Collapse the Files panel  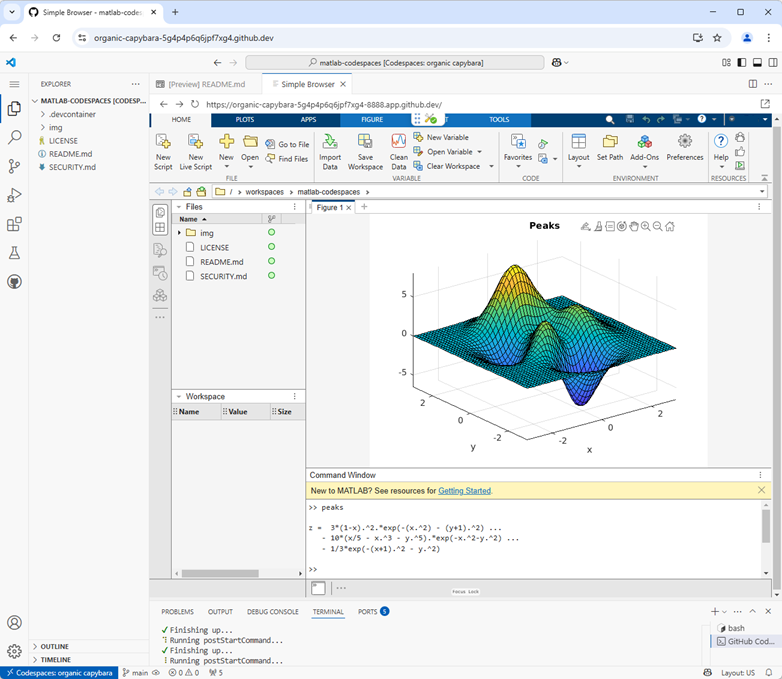(178, 206)
